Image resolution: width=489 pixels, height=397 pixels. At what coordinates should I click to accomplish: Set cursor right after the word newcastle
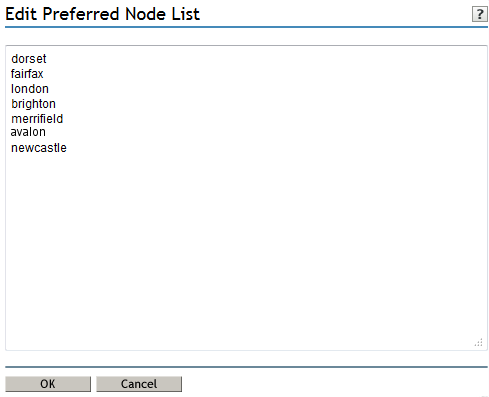(x=67, y=148)
